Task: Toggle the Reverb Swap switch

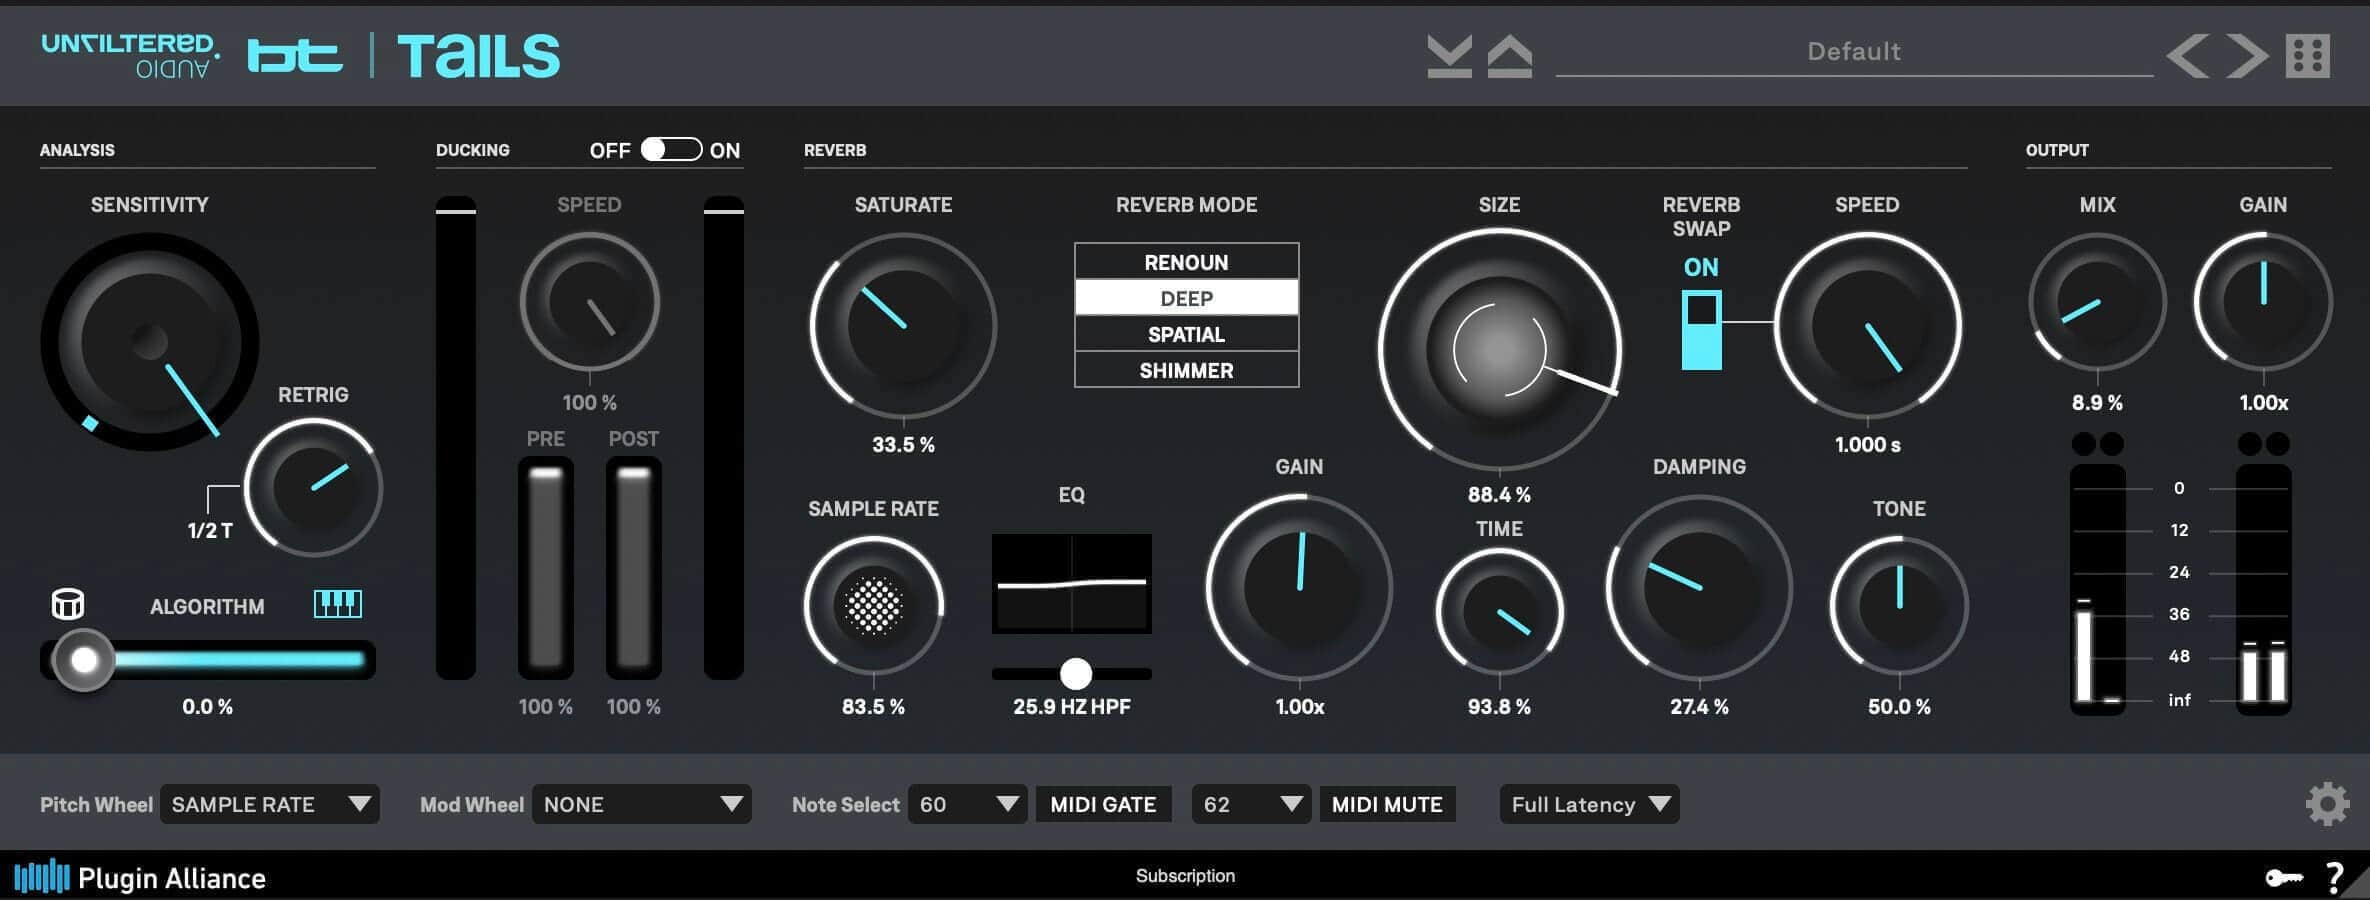Action: [1701, 330]
